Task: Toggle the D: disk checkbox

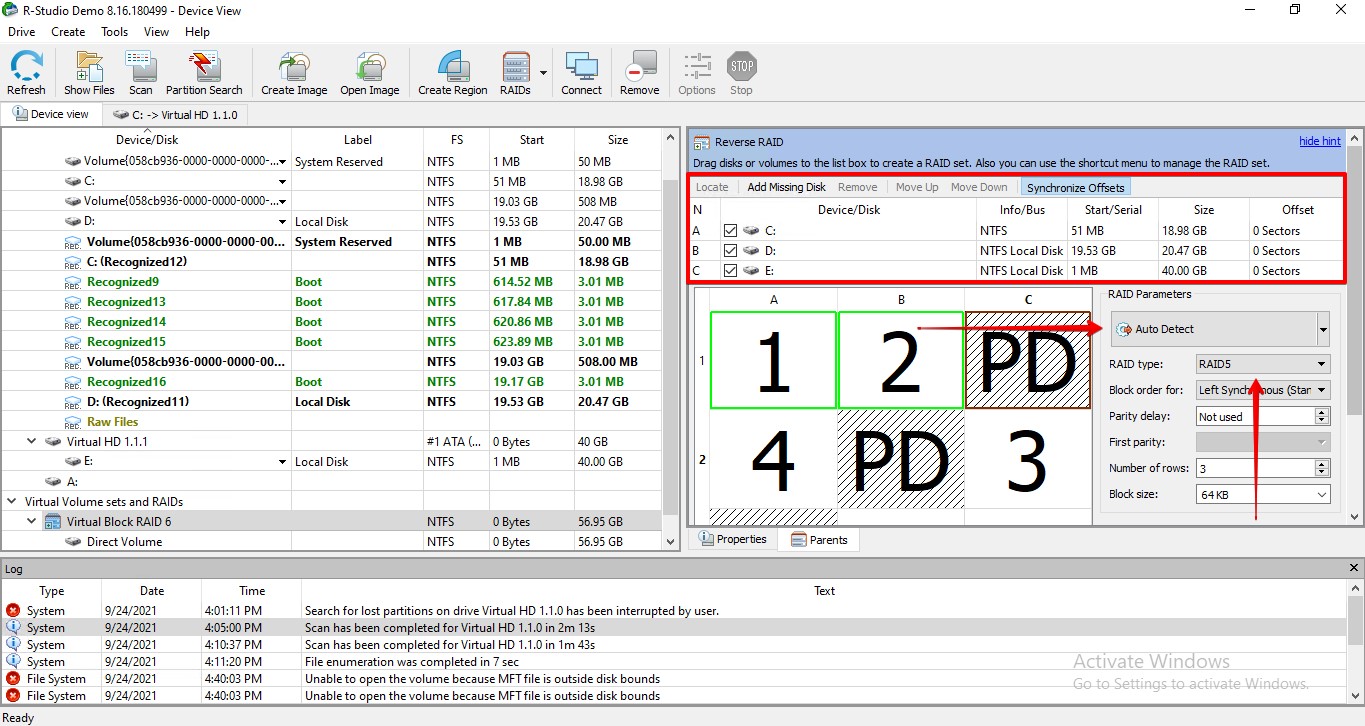Action: click(729, 250)
